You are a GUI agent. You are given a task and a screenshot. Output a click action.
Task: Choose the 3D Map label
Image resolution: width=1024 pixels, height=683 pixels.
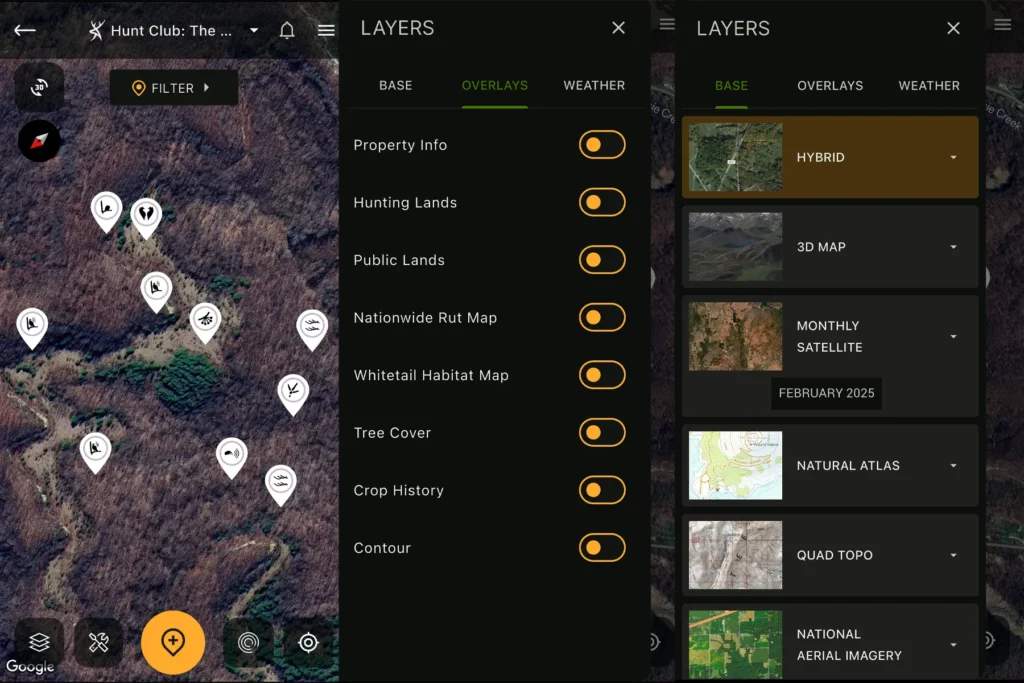[x=821, y=247]
